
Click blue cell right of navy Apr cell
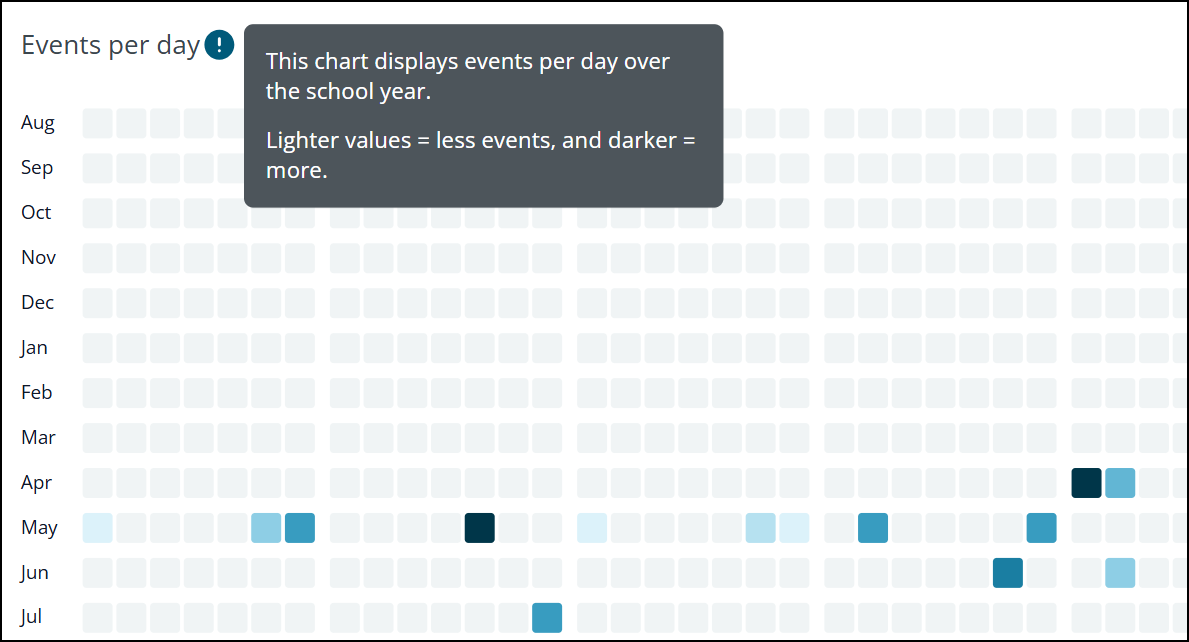click(1120, 483)
